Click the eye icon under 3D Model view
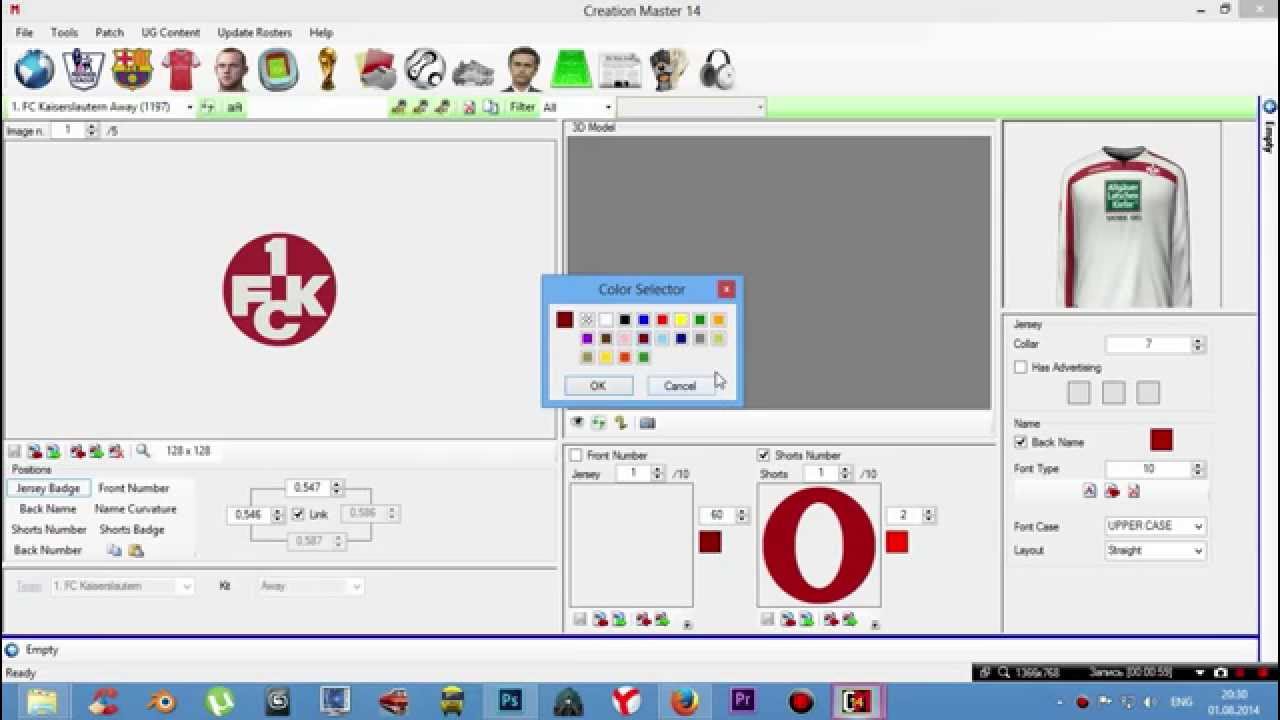 577,423
